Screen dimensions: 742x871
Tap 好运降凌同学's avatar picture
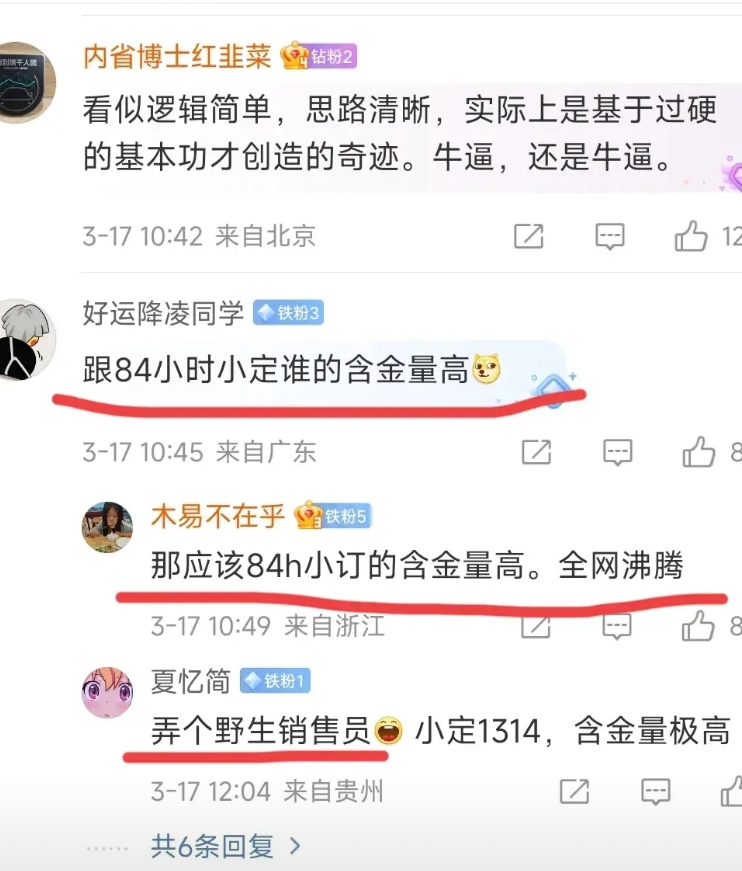coord(27,339)
